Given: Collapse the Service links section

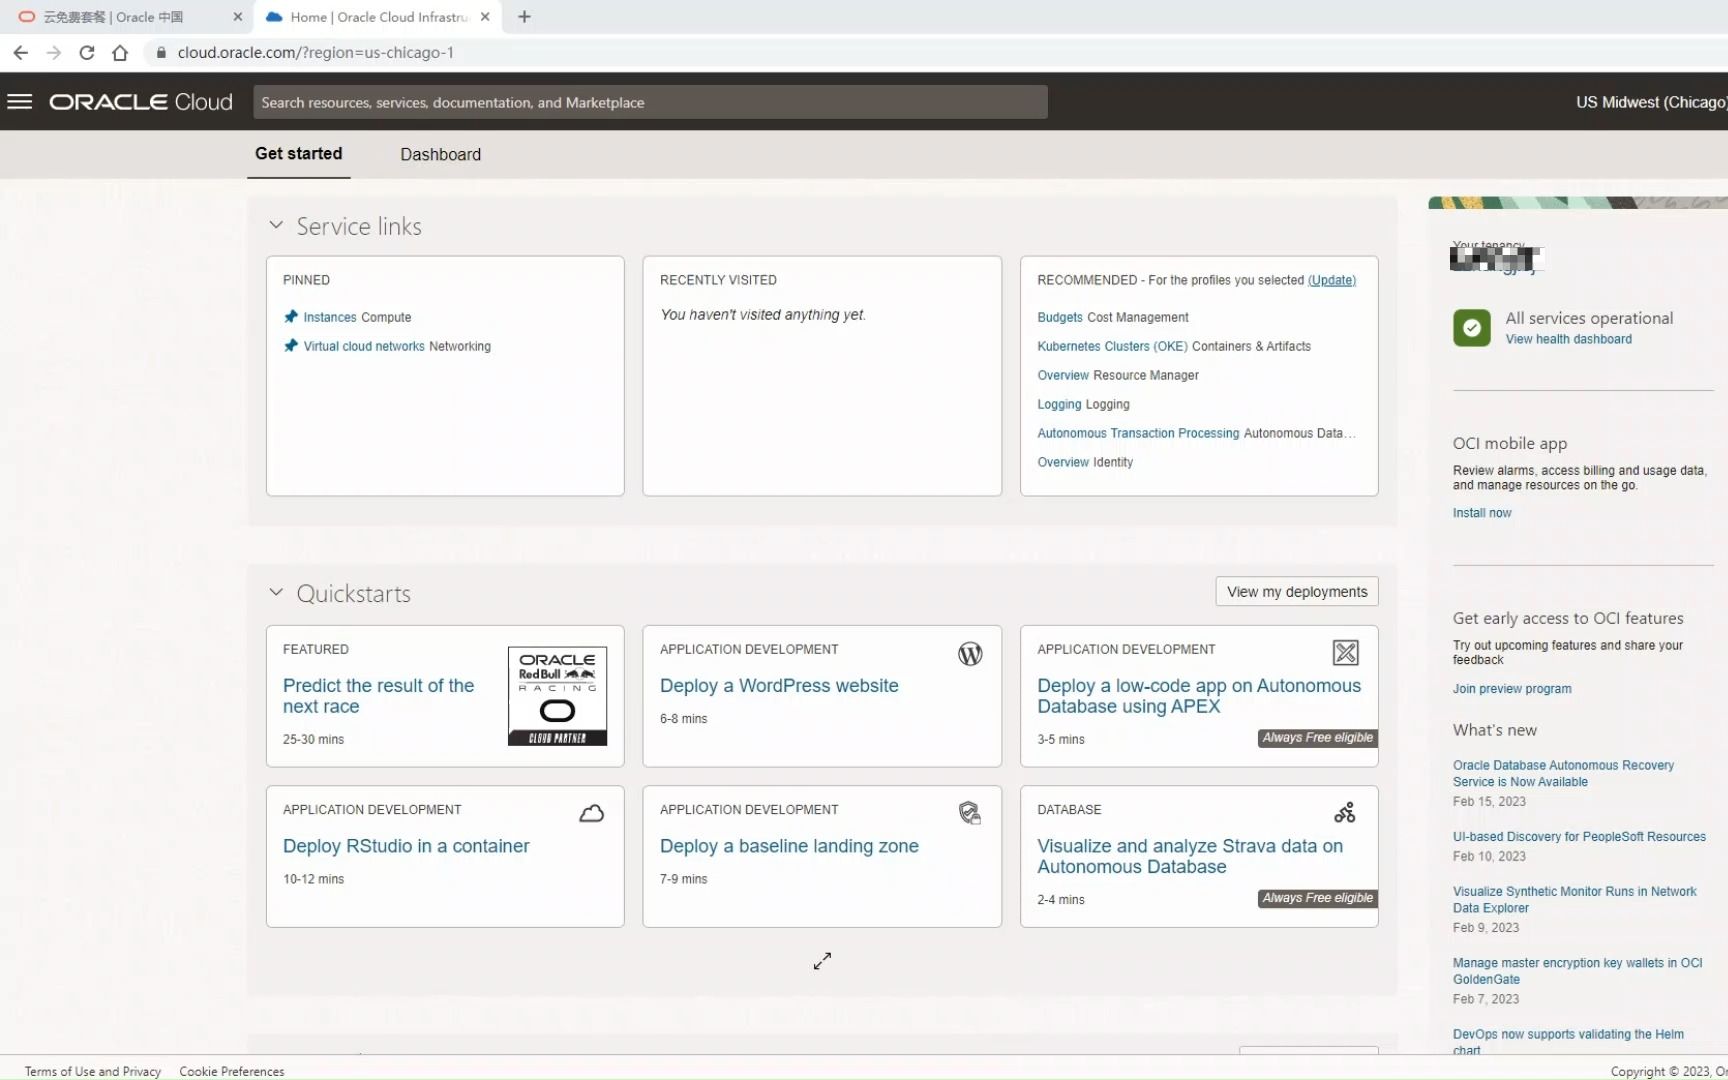Looking at the screenshot, I should coord(276,226).
